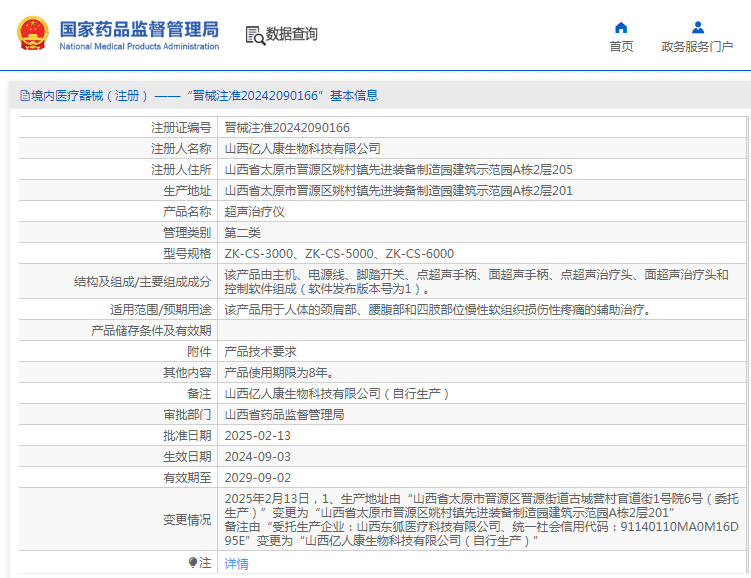Click the 首页 home icon
This screenshot has height=578, width=751.
click(621, 27)
